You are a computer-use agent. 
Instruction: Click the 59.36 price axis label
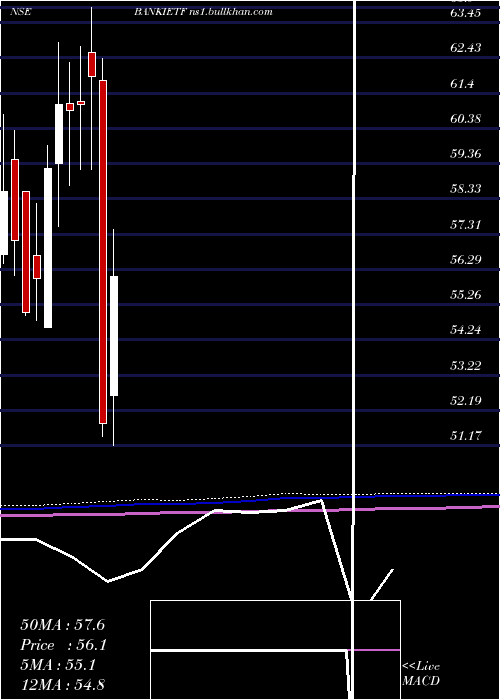click(466, 154)
